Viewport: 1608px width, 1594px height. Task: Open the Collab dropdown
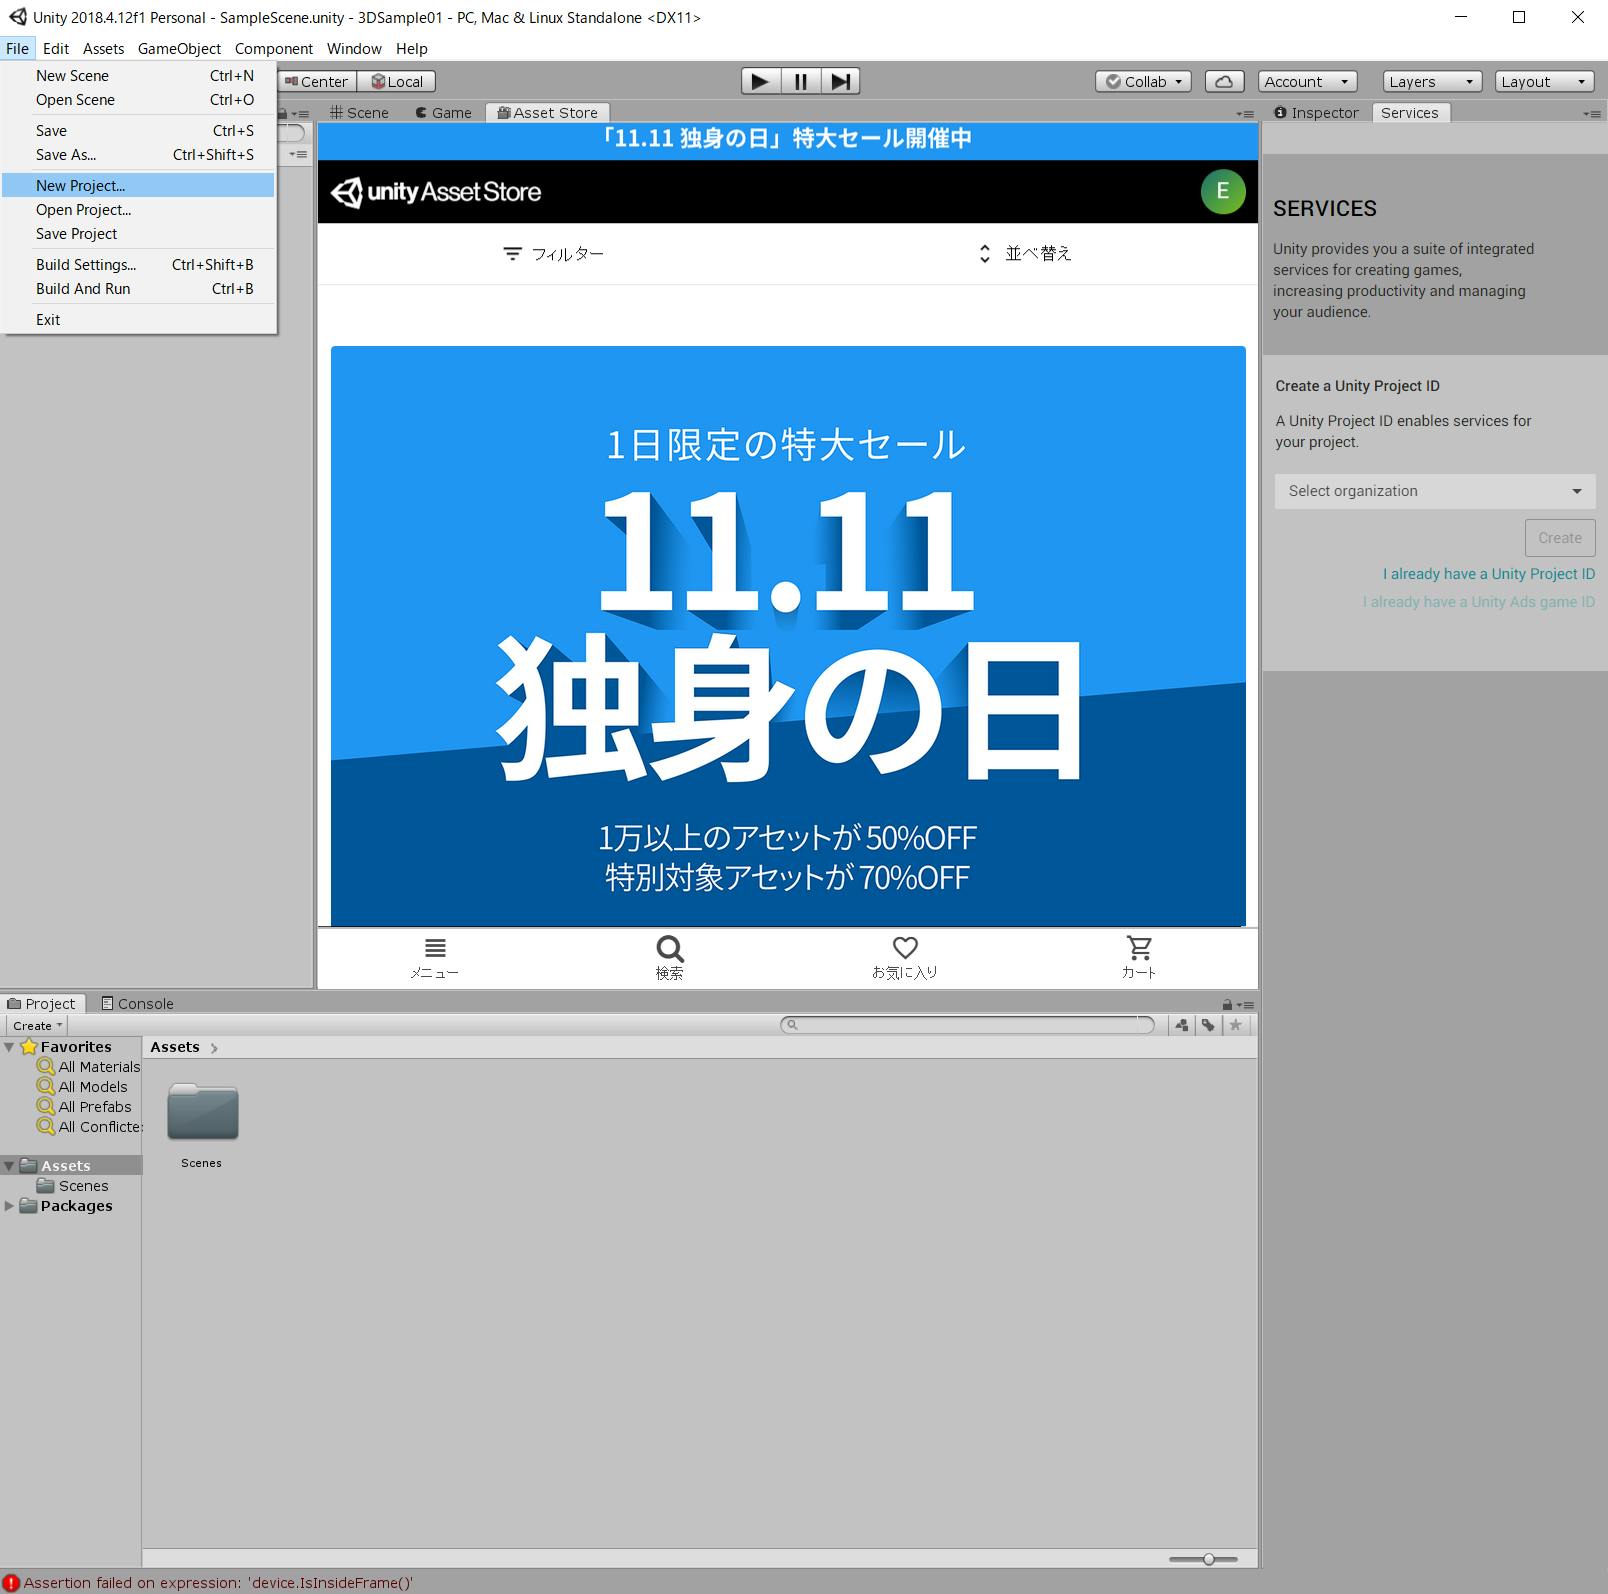[x=1143, y=82]
